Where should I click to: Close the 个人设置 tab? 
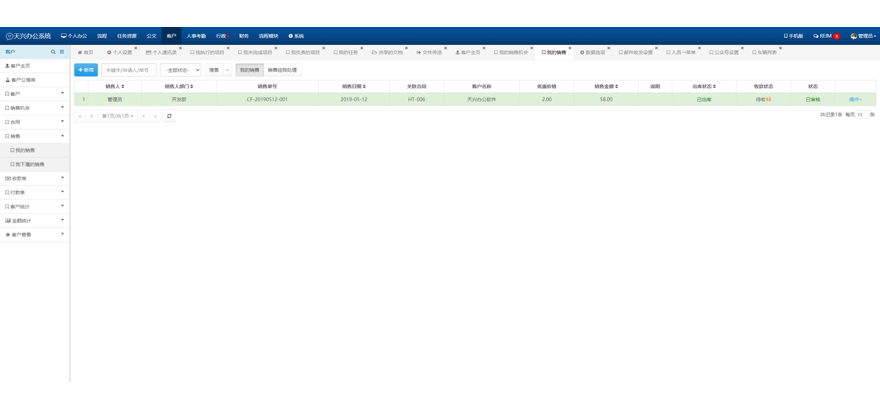(135, 48)
